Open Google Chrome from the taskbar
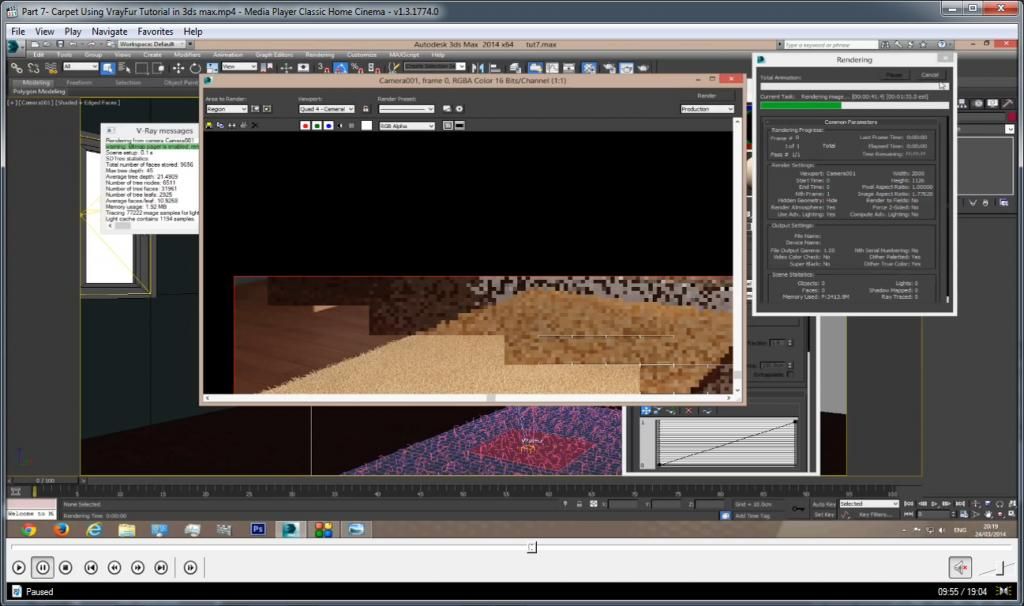The width and height of the screenshot is (1024, 606). (29, 529)
